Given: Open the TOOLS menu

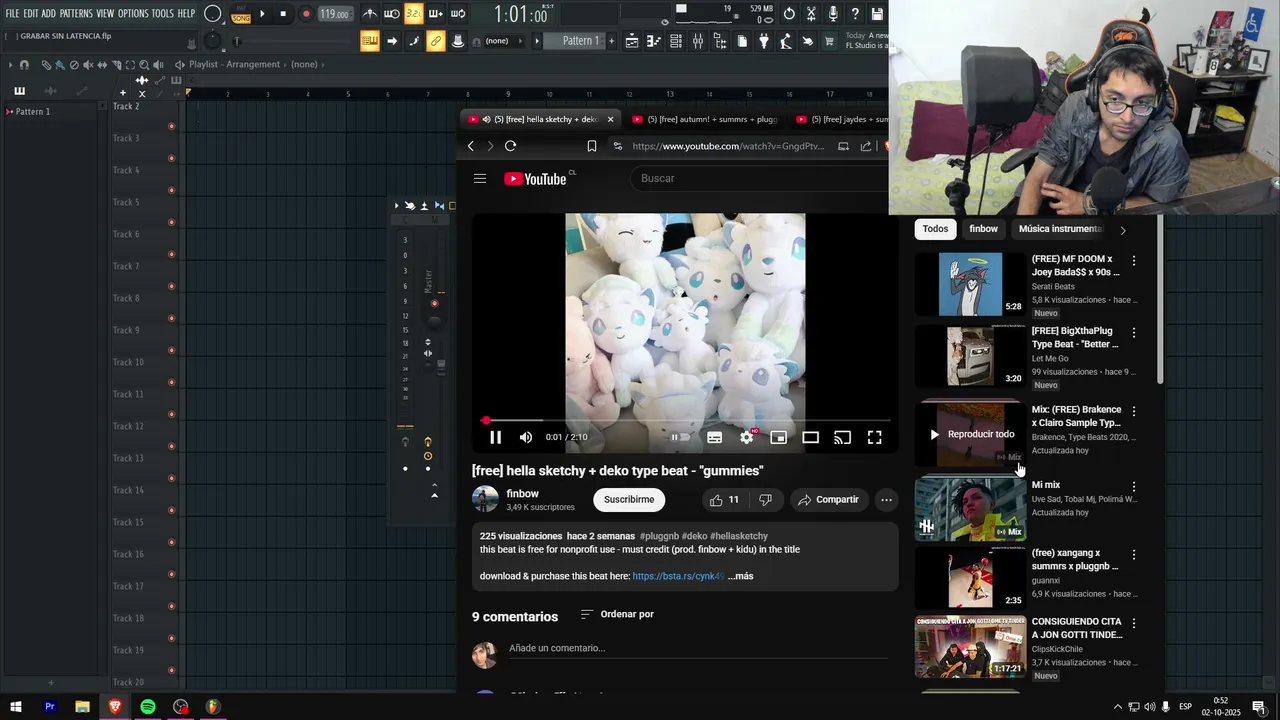Looking at the screenshot, I should [163, 14].
